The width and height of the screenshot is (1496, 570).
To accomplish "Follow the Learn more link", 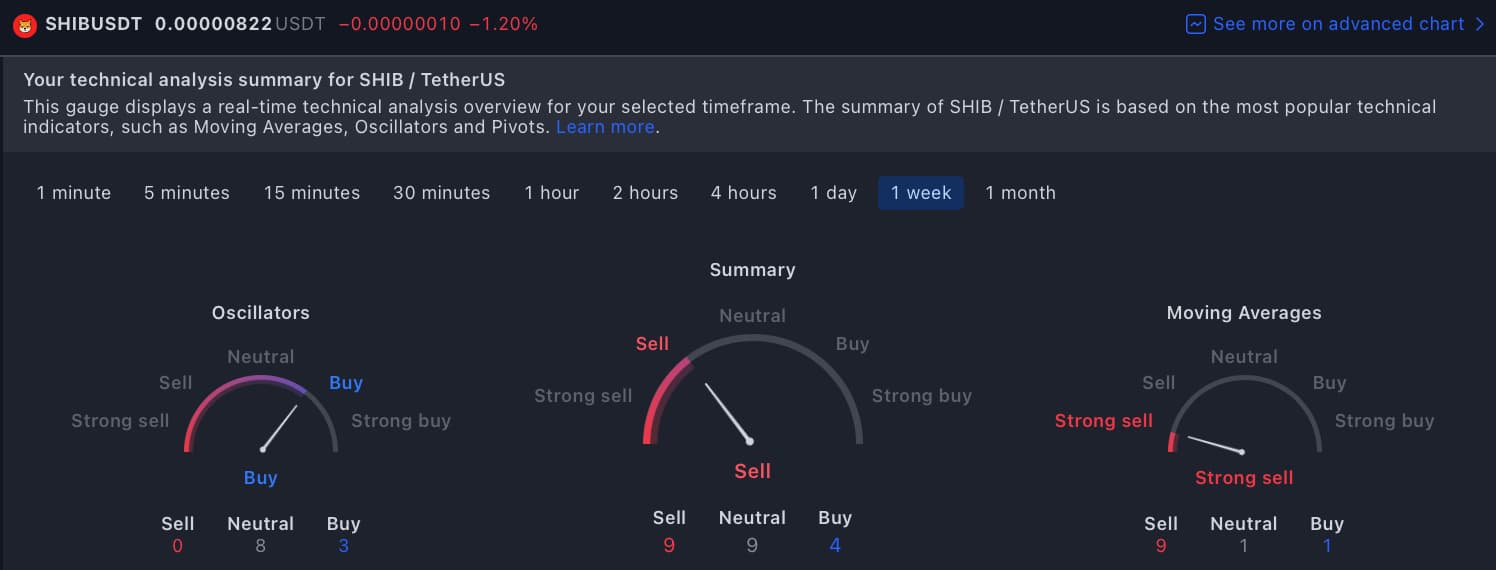I will point(605,127).
